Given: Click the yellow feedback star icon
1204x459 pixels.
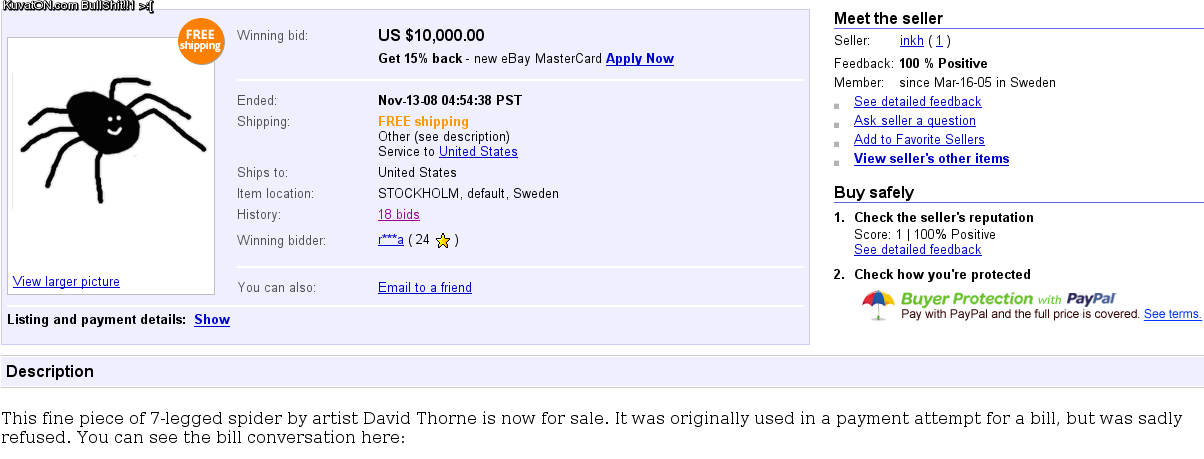Looking at the screenshot, I should tap(443, 241).
